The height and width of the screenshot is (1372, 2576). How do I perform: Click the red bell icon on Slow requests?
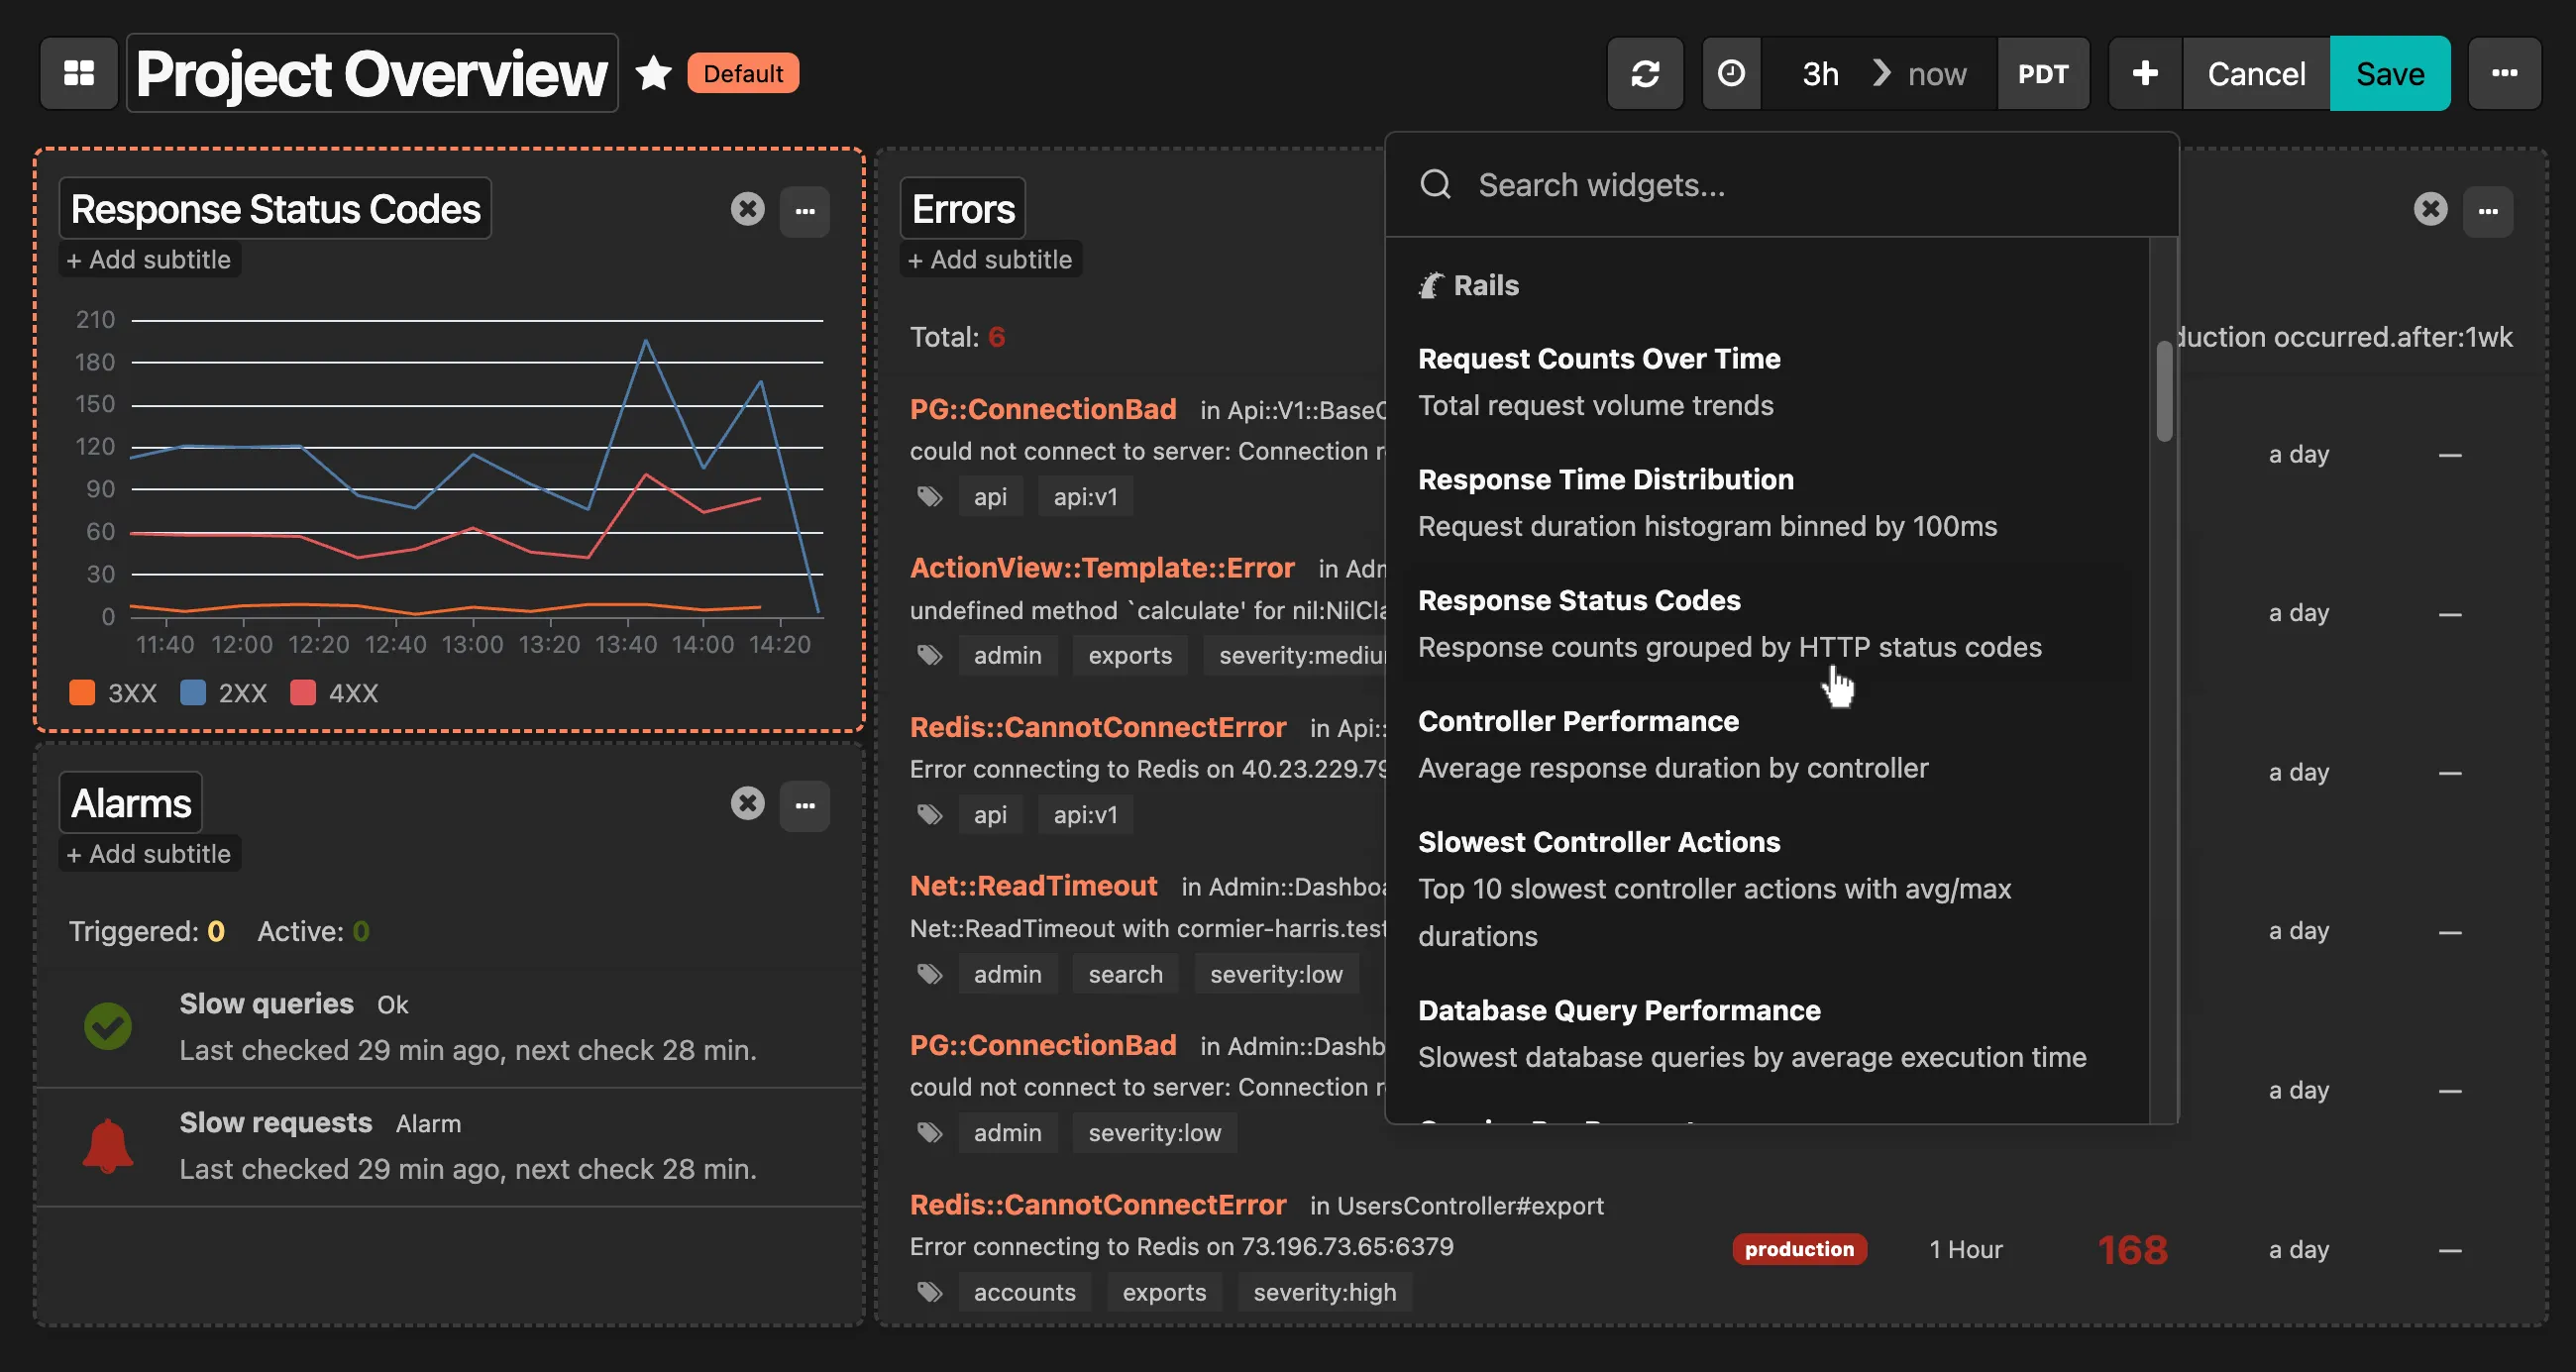coord(108,1144)
